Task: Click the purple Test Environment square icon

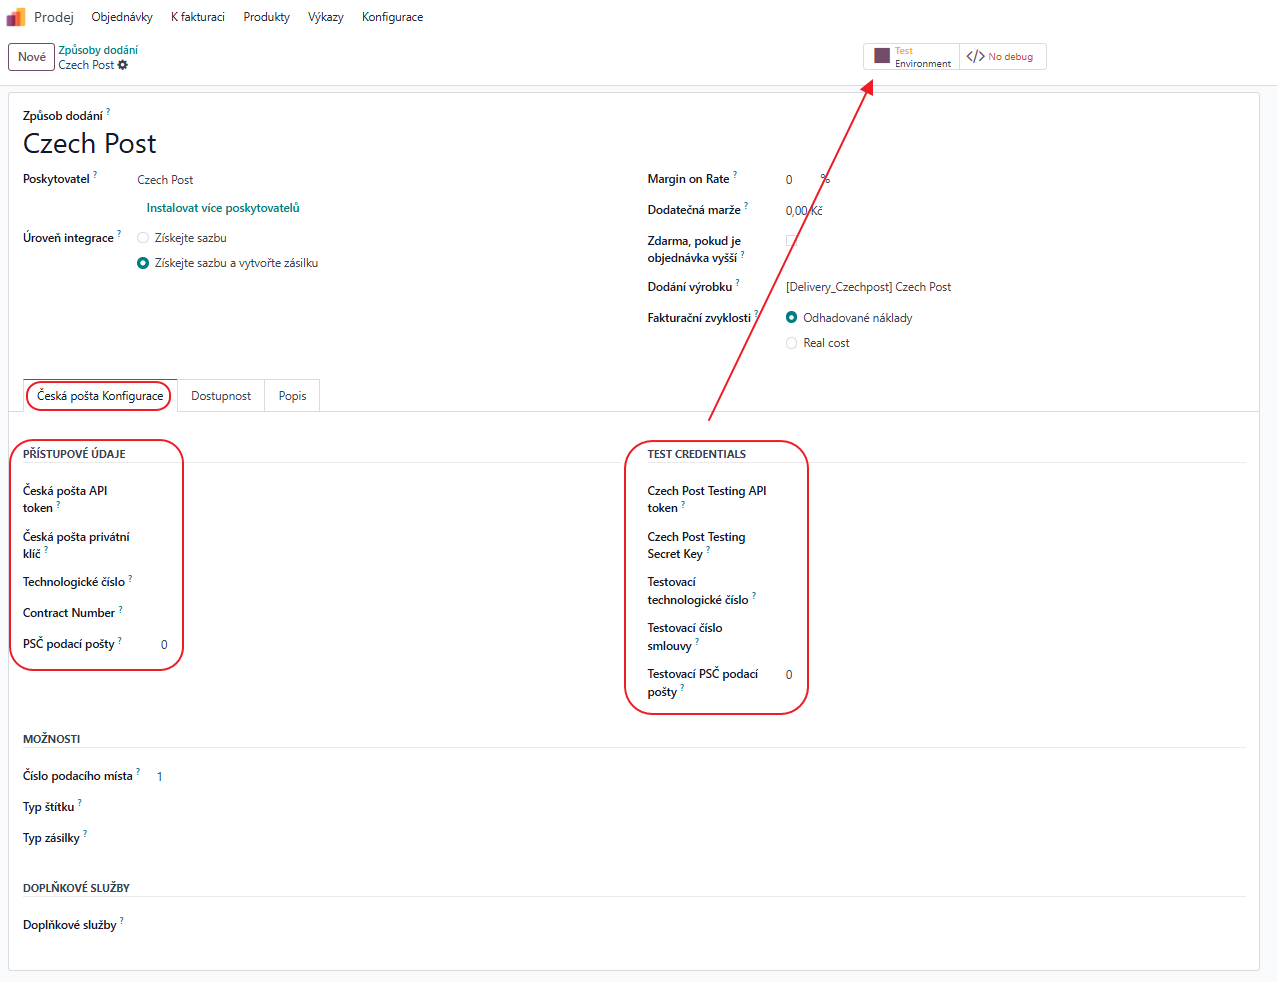Action: tap(882, 56)
